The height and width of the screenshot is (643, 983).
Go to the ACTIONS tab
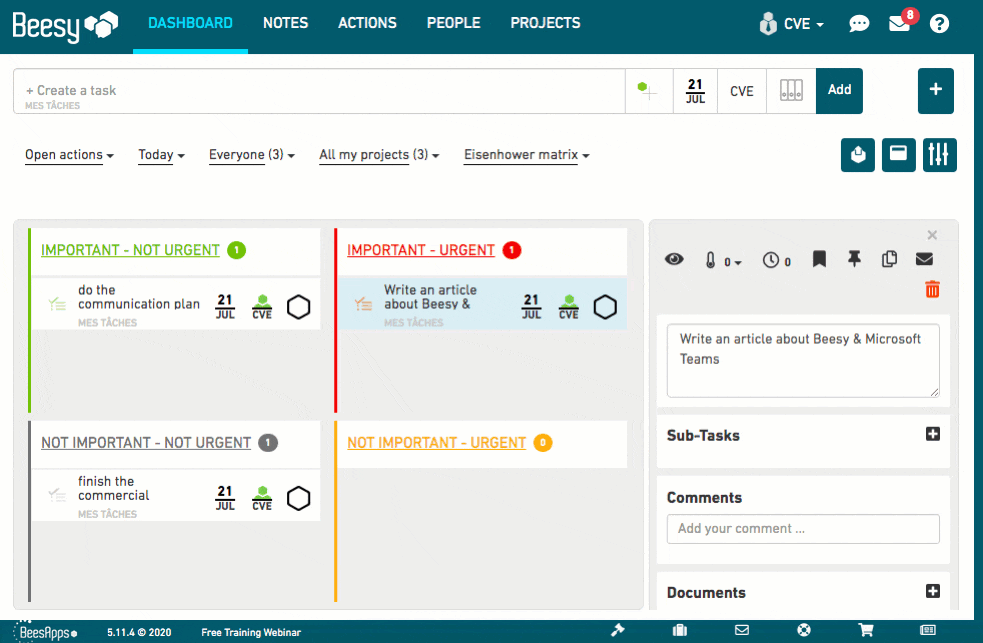(367, 23)
